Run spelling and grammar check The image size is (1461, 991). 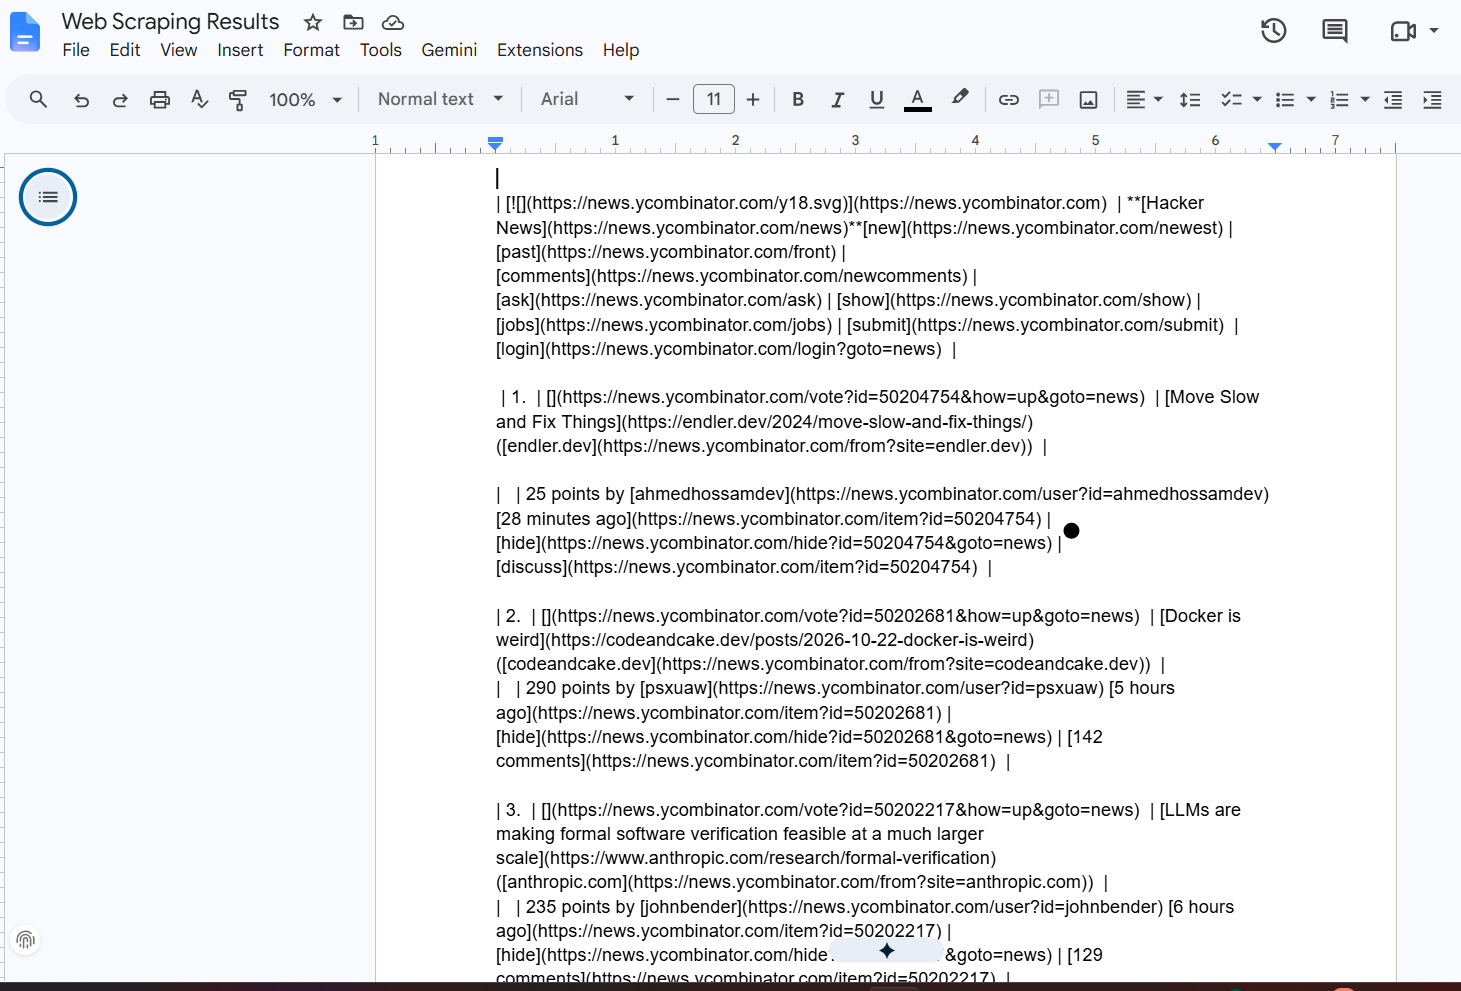[x=199, y=99]
